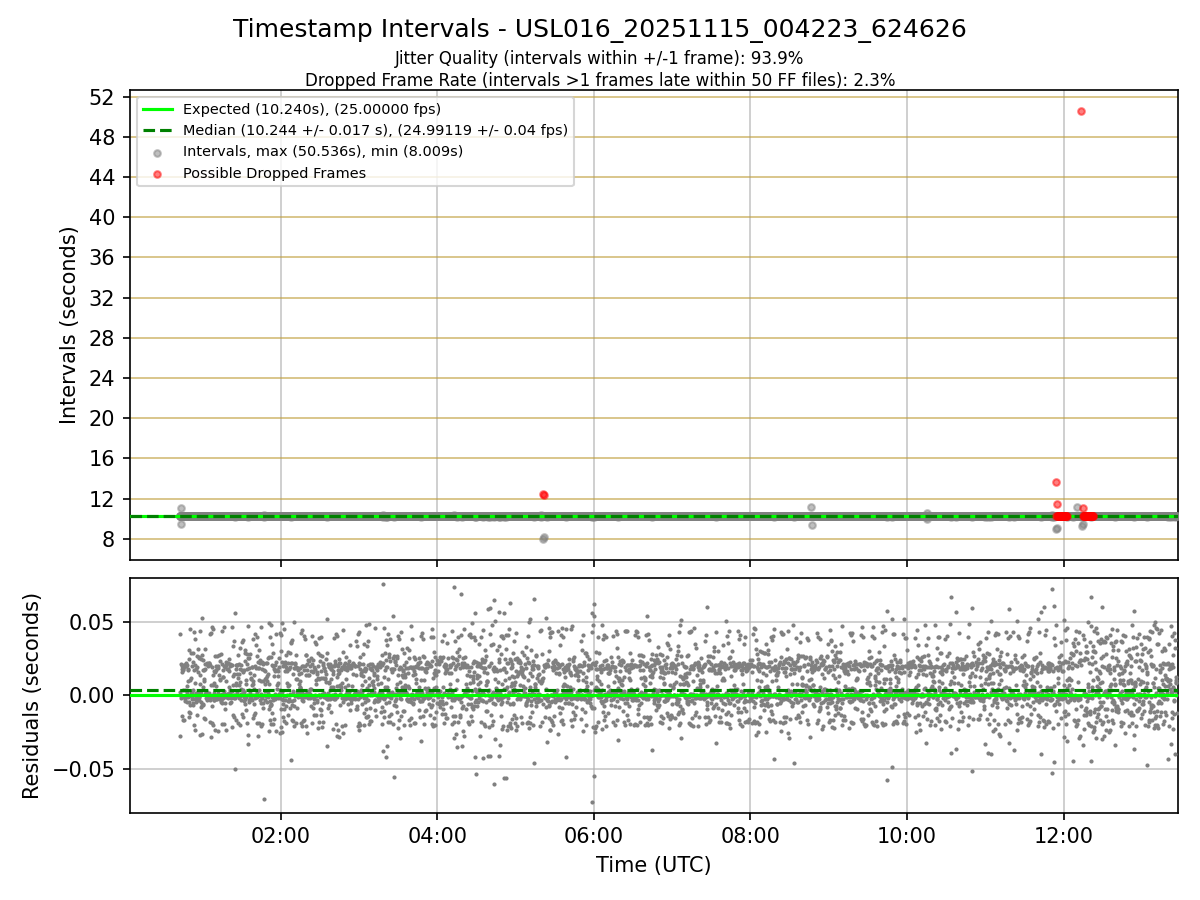The image size is (1200, 900).
Task: Click the '10:00' x-axis tick label
Action: (907, 834)
